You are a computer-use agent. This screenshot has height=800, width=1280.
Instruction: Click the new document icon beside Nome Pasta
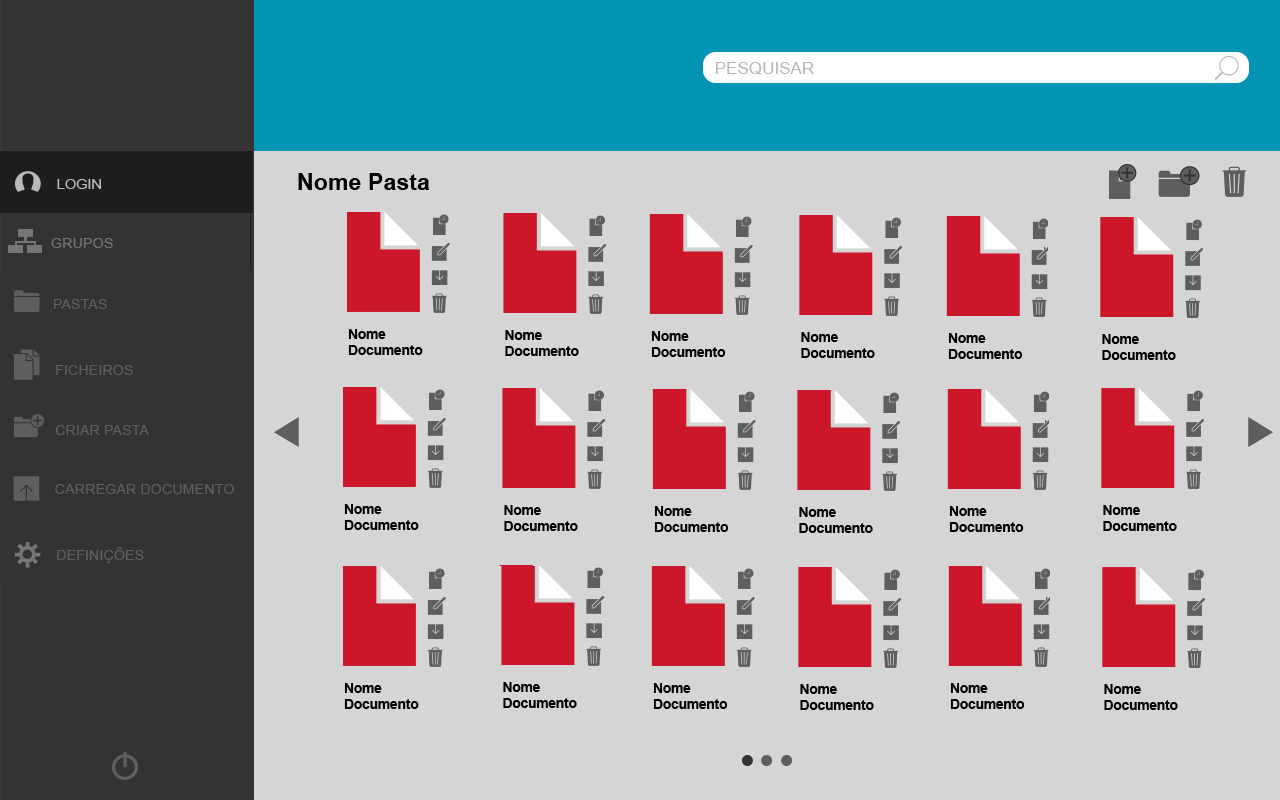1122,182
